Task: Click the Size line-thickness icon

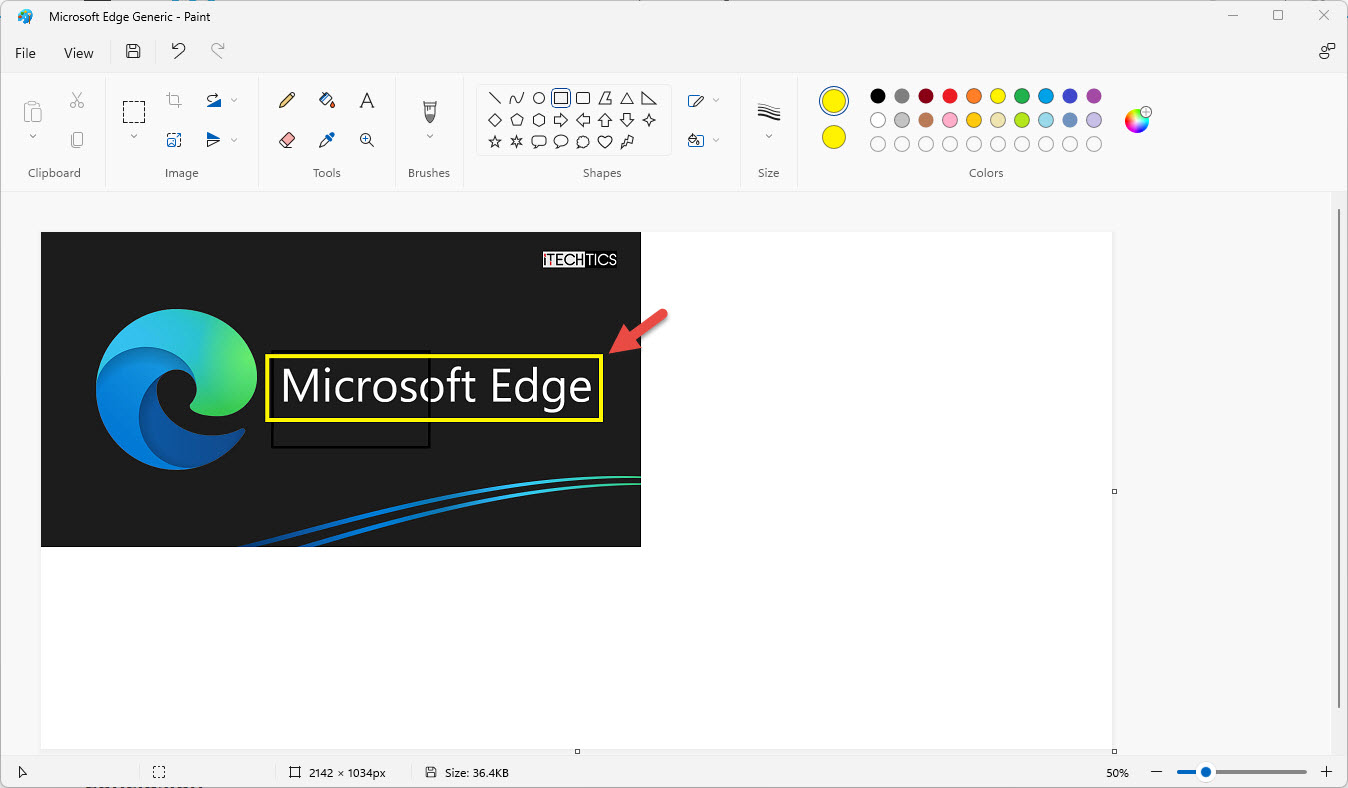Action: 769,111
